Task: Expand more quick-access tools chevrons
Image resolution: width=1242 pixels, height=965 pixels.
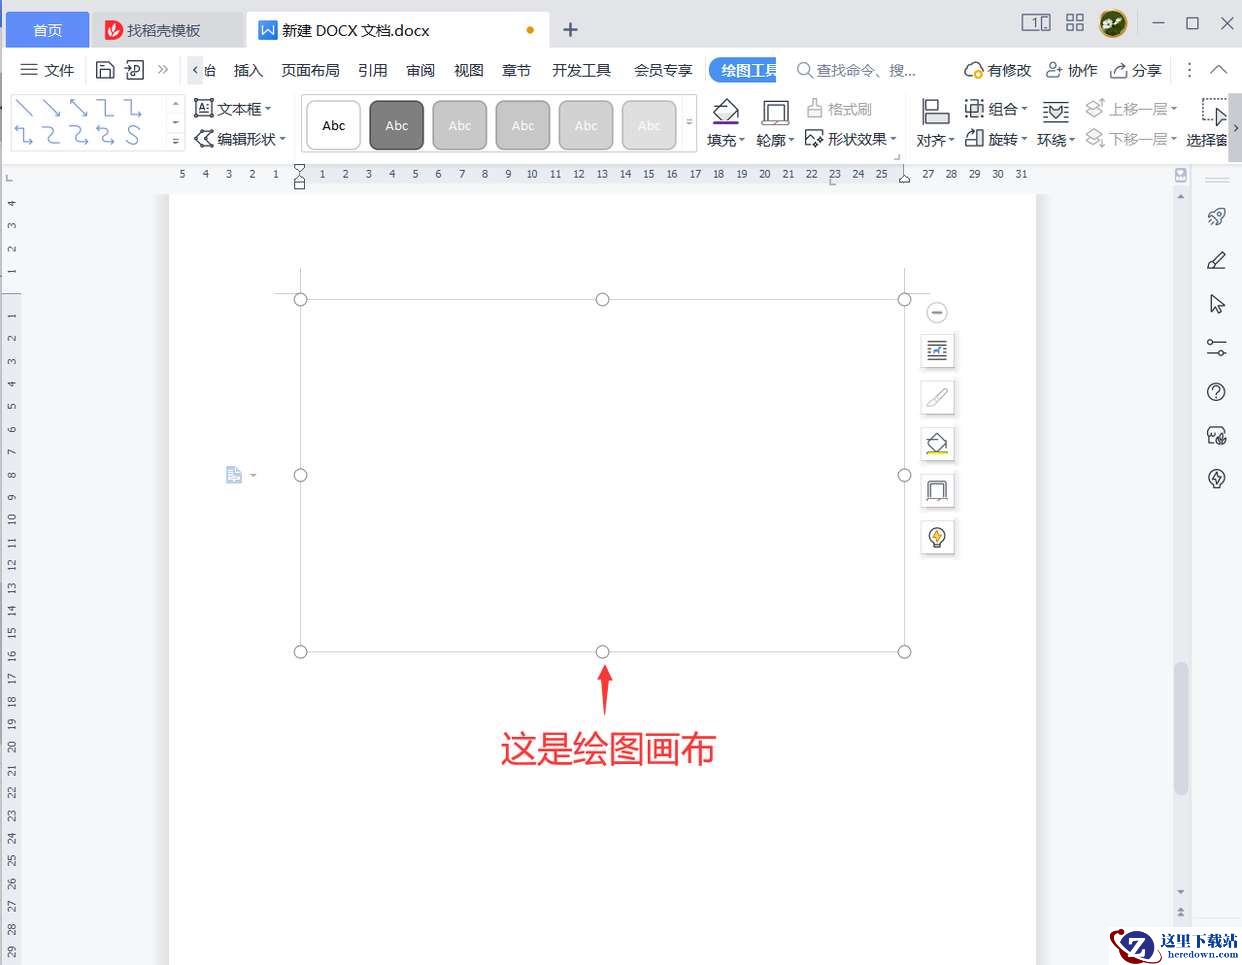Action: click(163, 70)
